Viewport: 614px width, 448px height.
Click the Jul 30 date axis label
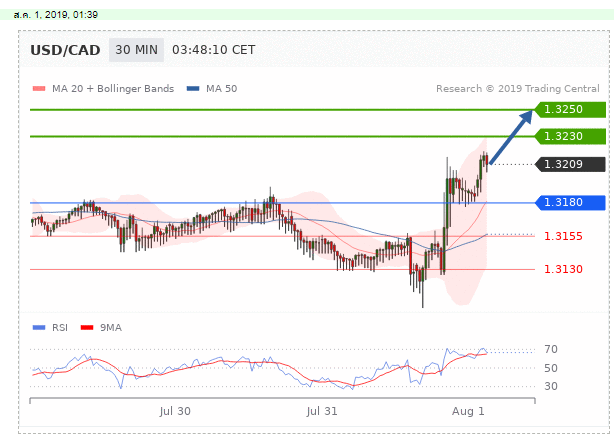(x=175, y=411)
